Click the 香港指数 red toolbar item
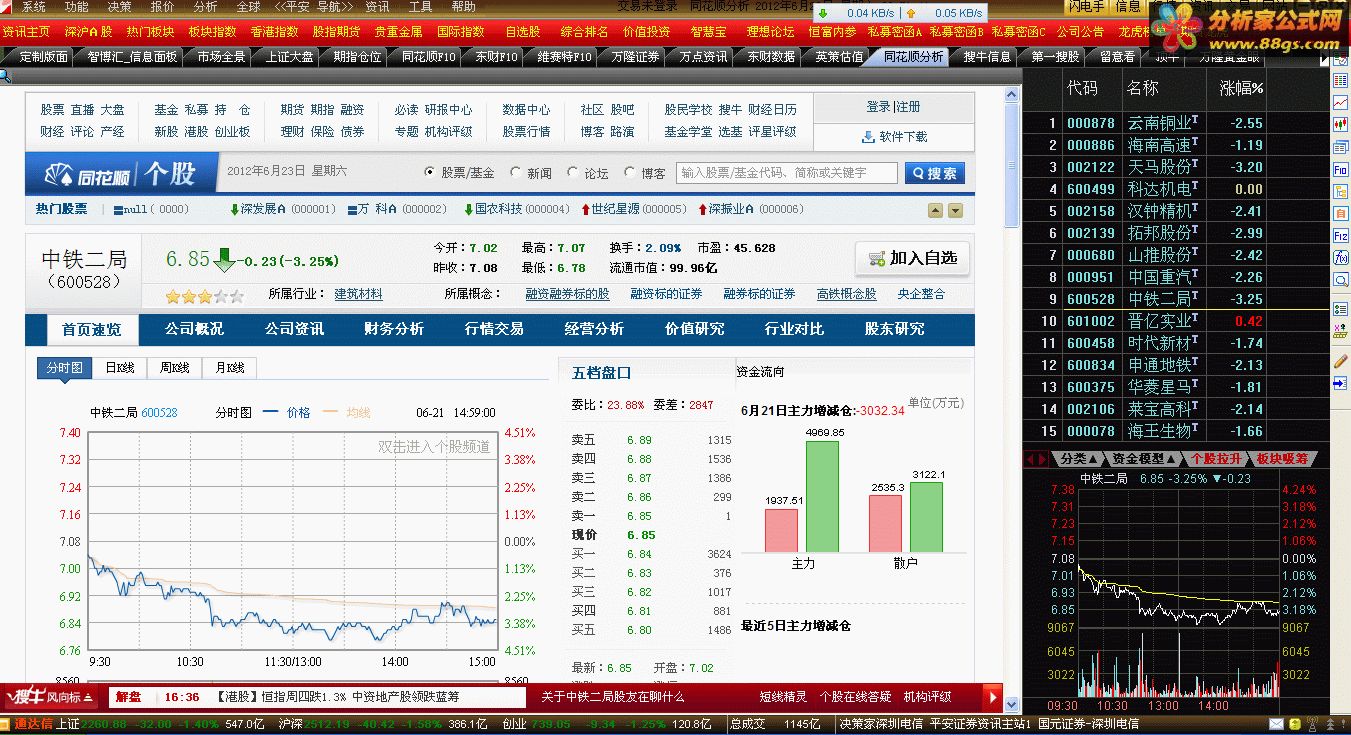 coord(274,32)
